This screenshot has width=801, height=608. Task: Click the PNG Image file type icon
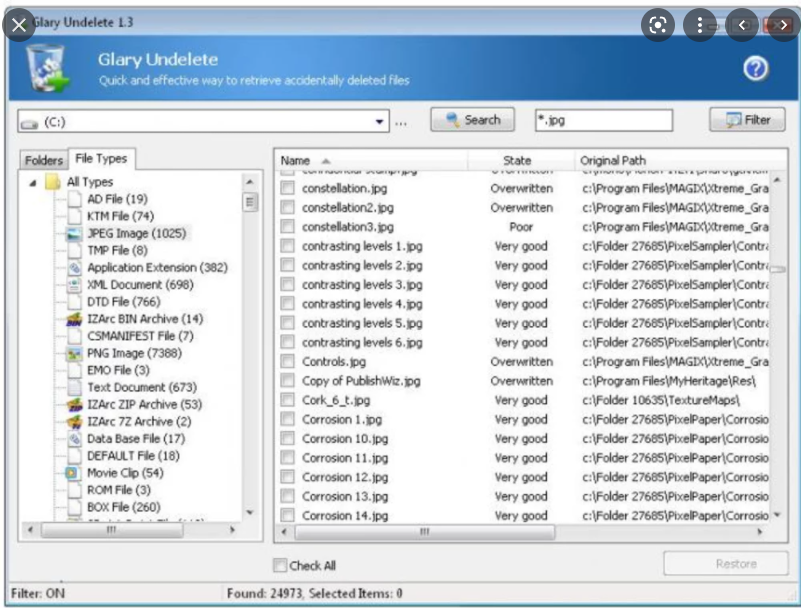pyautogui.click(x=74, y=354)
